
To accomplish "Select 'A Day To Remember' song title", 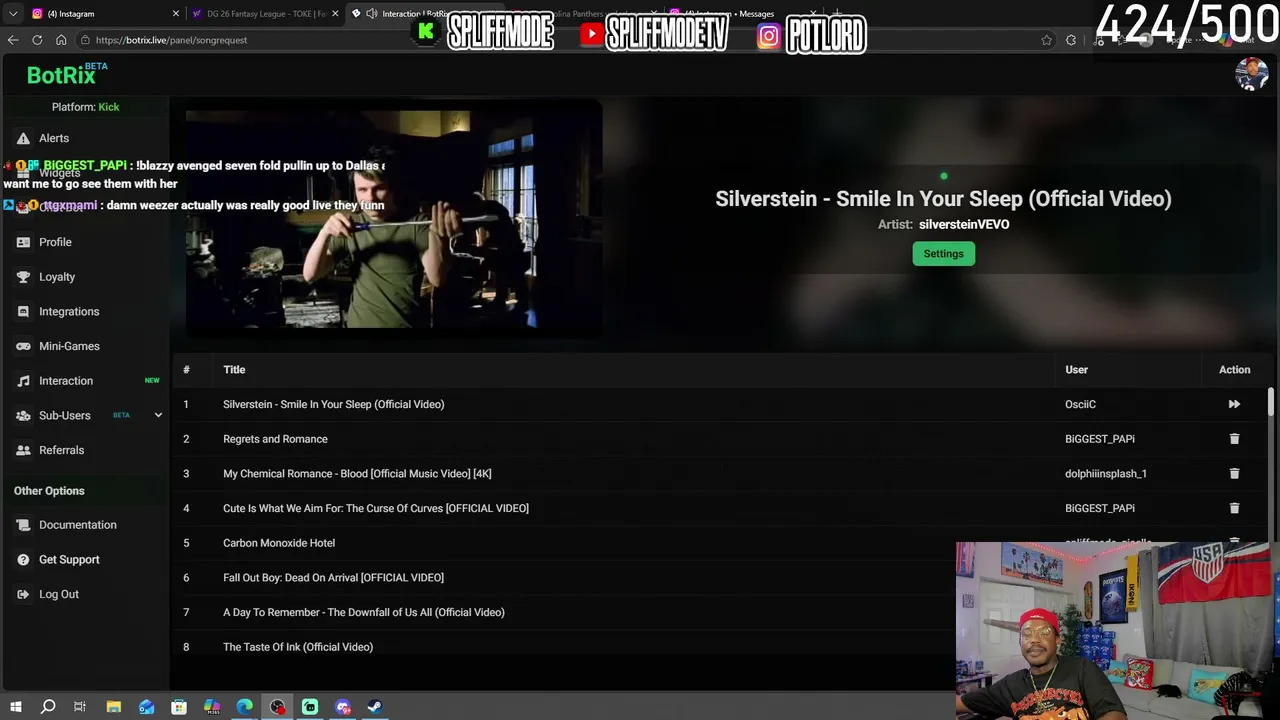I will click(364, 612).
